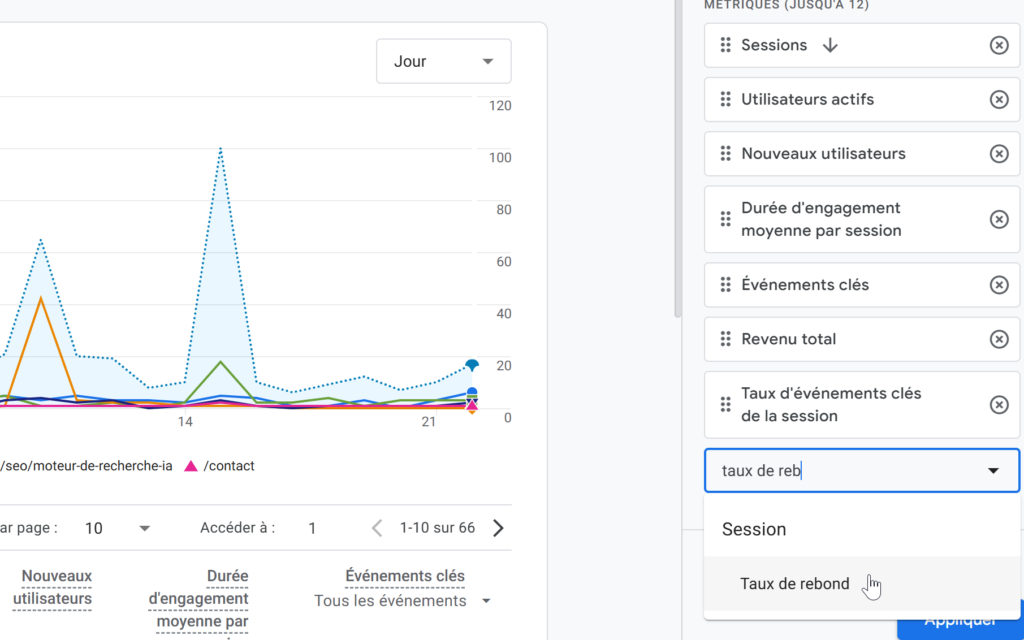The width and height of the screenshot is (1024, 640).
Task: Remove the Revenu total metric
Action: pyautogui.click(x=999, y=339)
